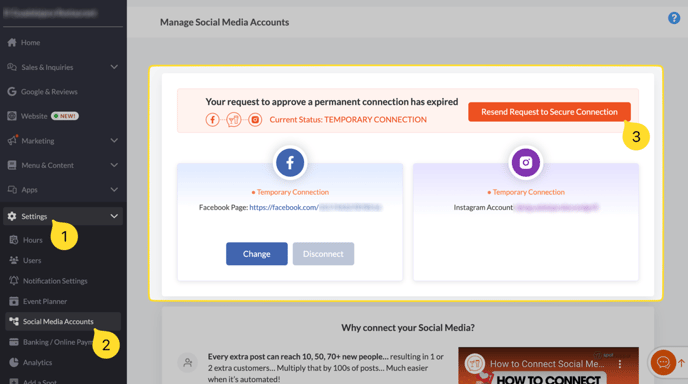Click the Disconnect button

click(323, 254)
